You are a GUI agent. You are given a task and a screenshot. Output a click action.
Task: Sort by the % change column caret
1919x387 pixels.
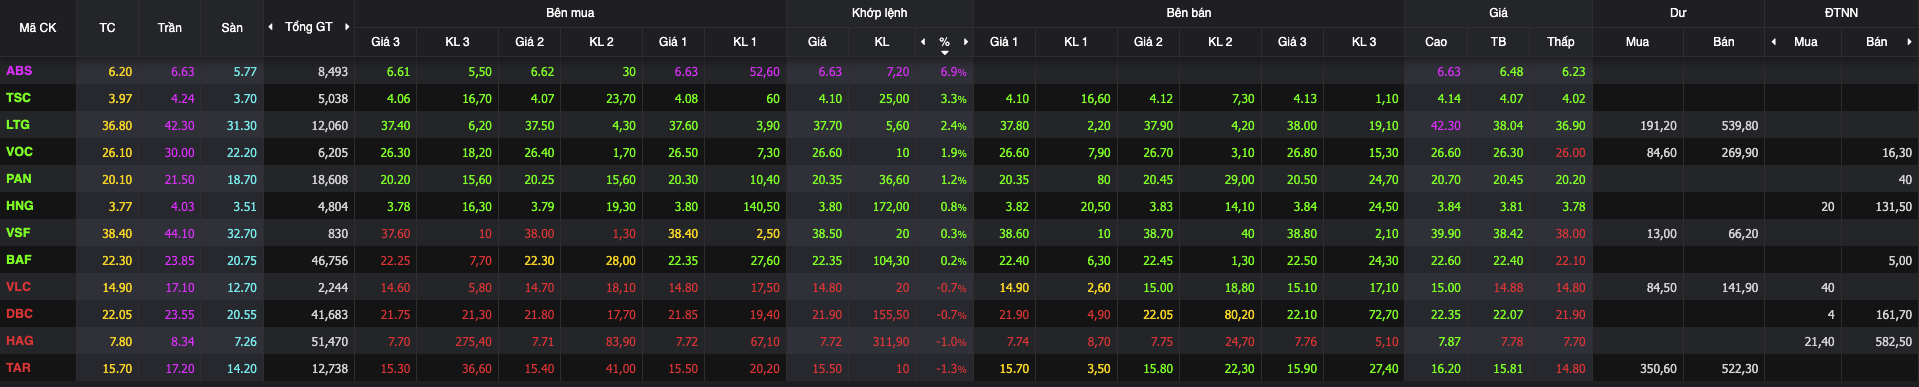(945, 52)
